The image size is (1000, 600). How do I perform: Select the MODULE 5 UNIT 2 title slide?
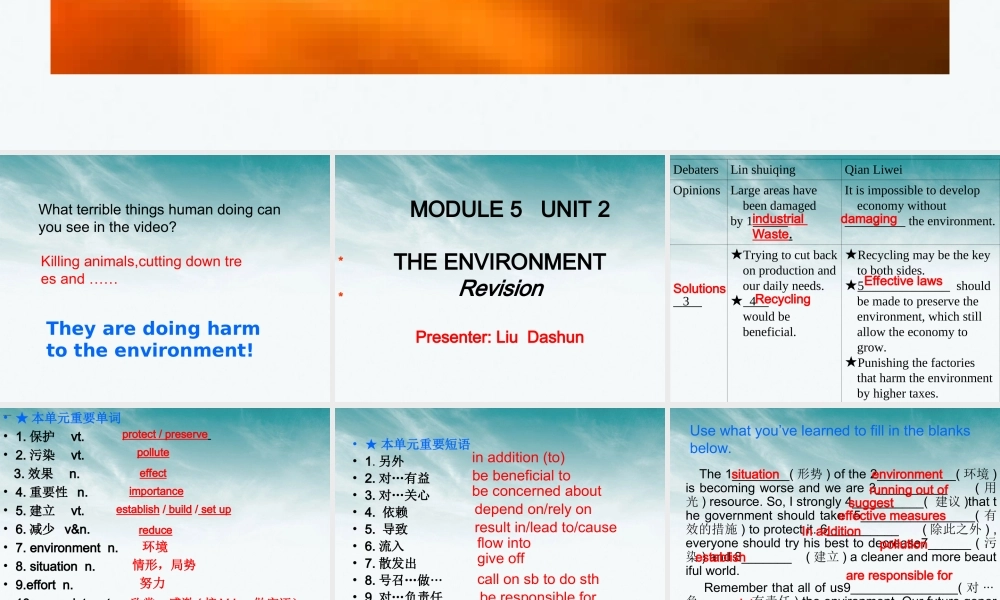pos(500,279)
